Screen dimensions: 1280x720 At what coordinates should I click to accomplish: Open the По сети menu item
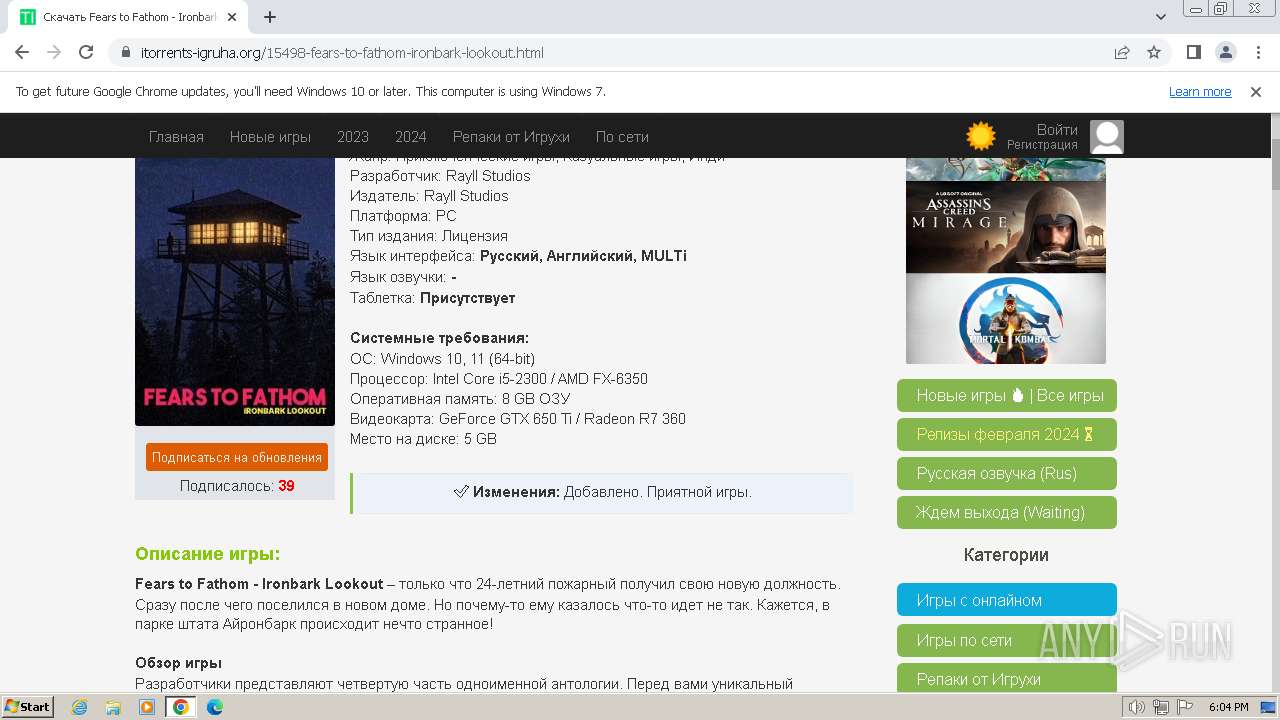click(x=622, y=137)
